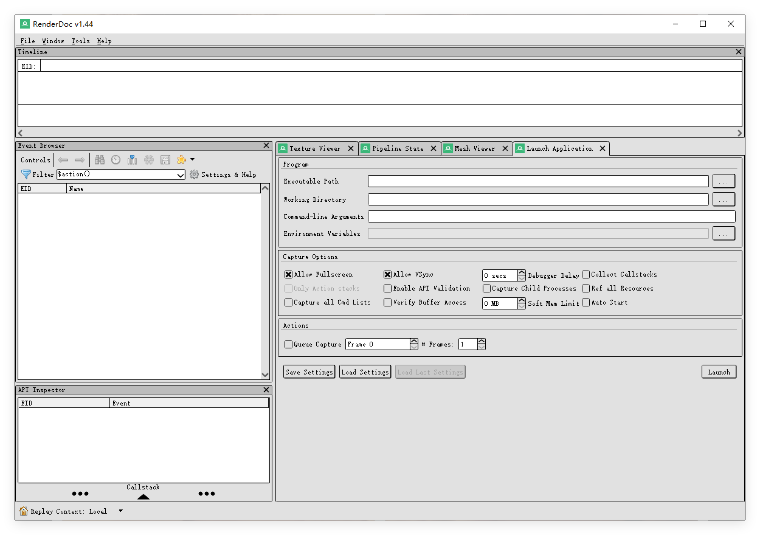Image resolution: width=760 pixels, height=535 pixels.
Task: Open the Window menu
Action: [x=53, y=41]
